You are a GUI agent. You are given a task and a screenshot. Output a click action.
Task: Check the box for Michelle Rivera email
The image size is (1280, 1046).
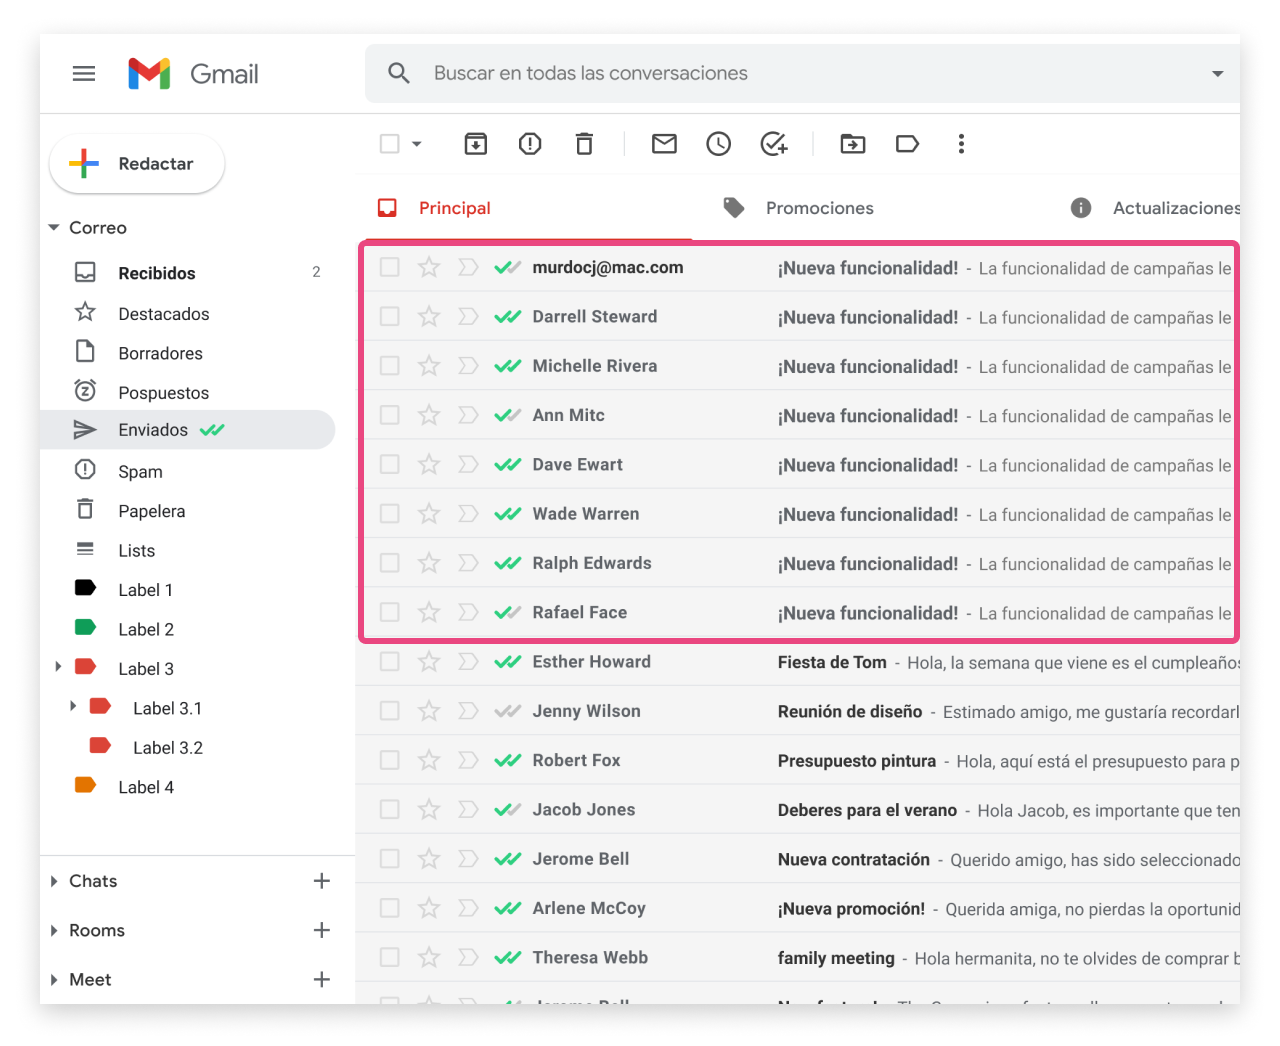click(x=390, y=366)
